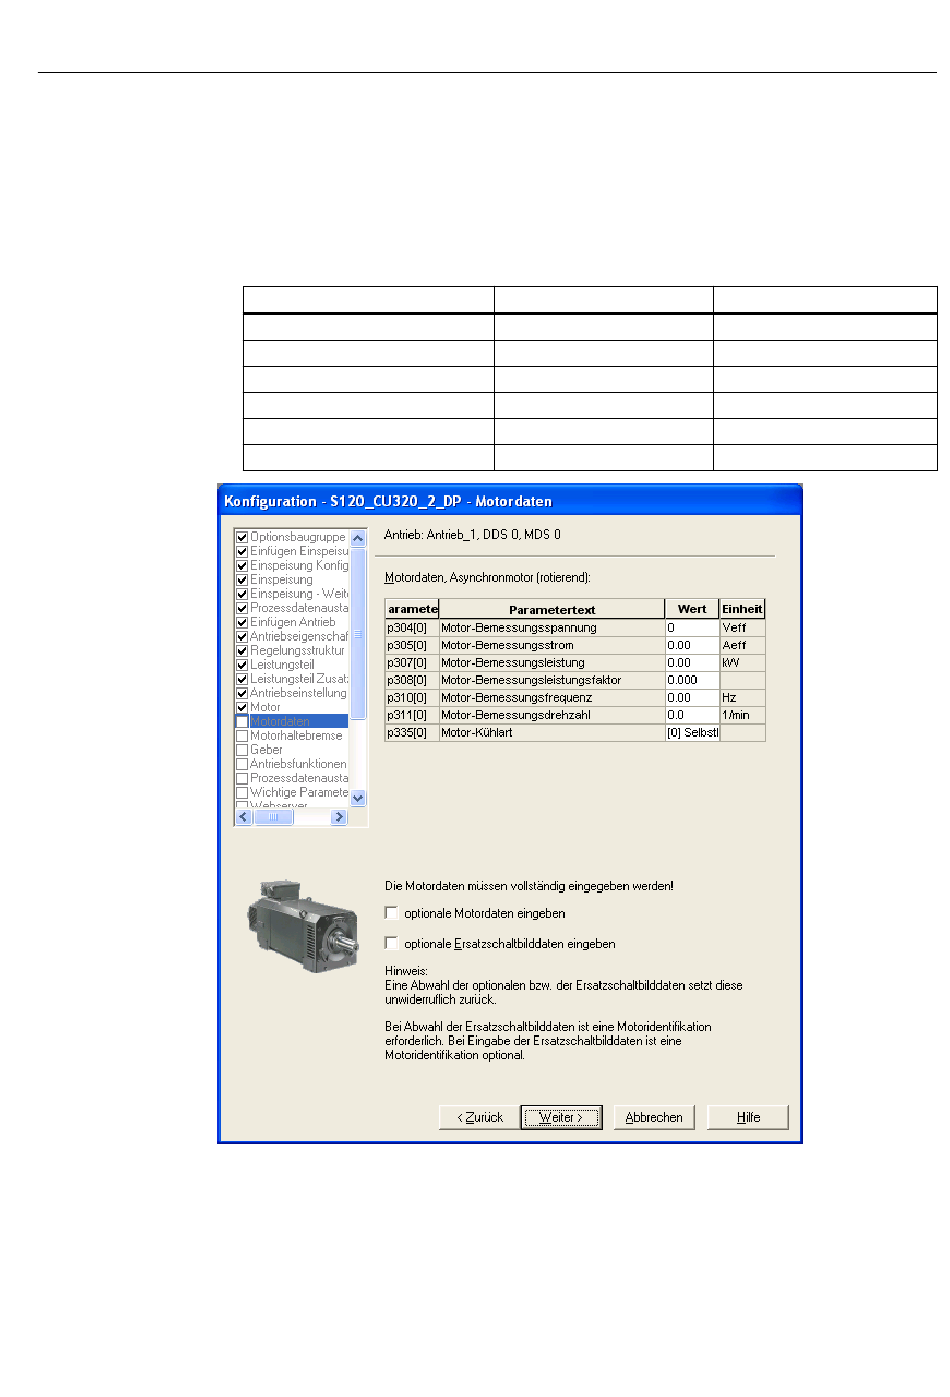Edit Motor-Bemessungsleistung value field
This screenshot has height=1397, width=950.
point(692,662)
